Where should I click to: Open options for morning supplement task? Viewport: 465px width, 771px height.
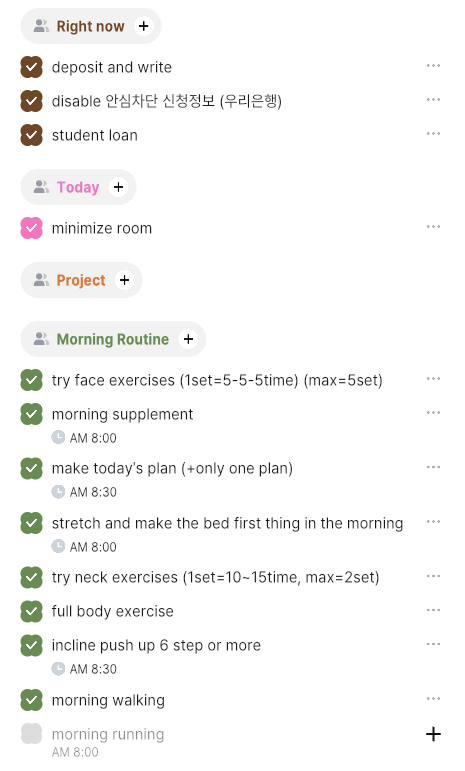(x=433, y=413)
